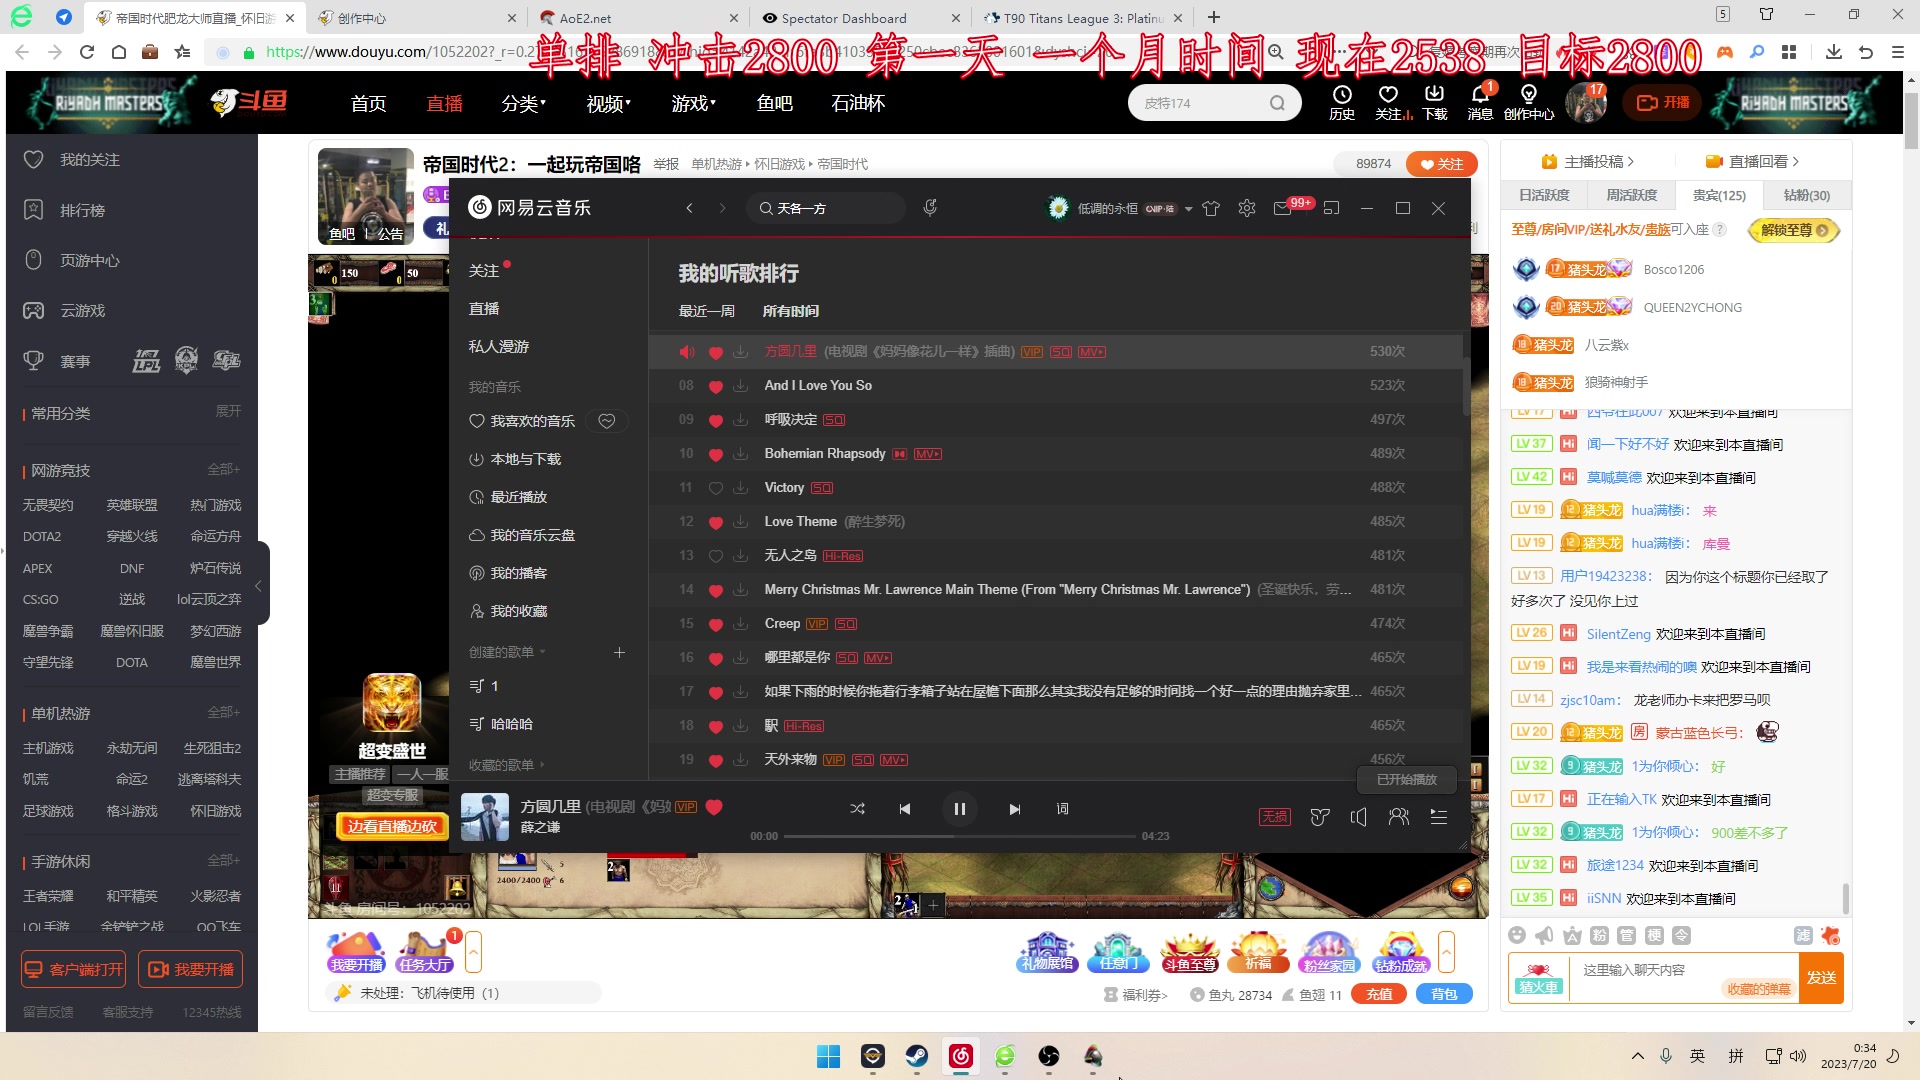
Task: Open Douyu watch history clock icon
Action: pyautogui.click(x=1342, y=102)
